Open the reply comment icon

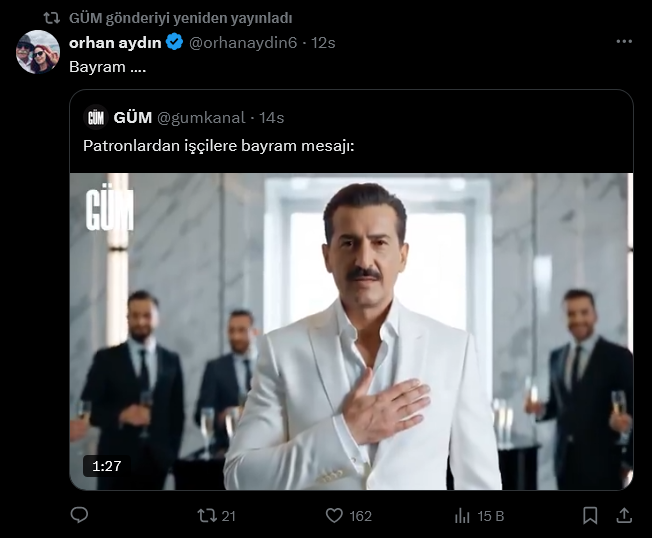[x=79, y=516]
